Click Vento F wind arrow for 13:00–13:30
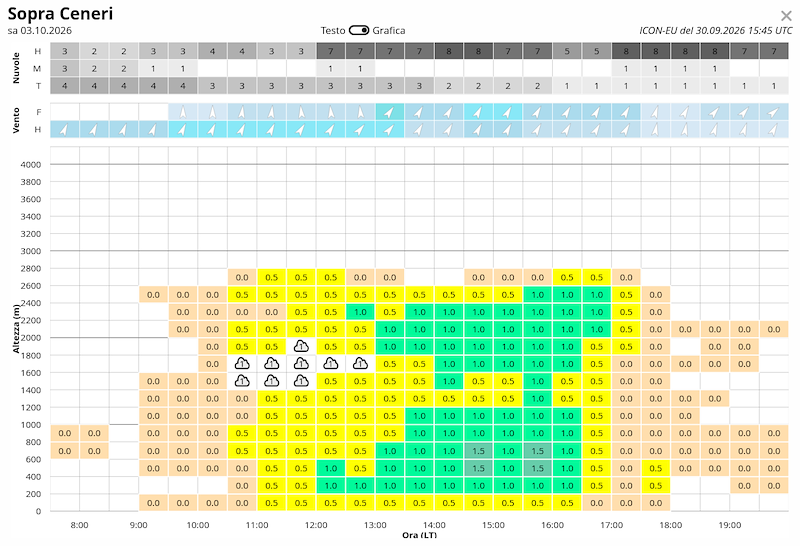The height and width of the screenshot is (546, 800). tap(390, 112)
